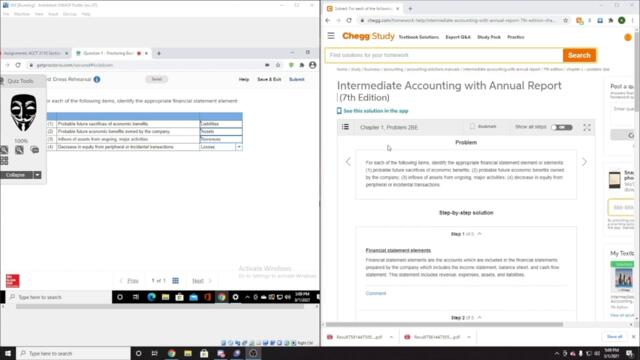Image resolution: width=640 pixels, height=360 pixels.
Task: Click the Quiz Tools magnifier zoom icon
Action: (x=19, y=150)
